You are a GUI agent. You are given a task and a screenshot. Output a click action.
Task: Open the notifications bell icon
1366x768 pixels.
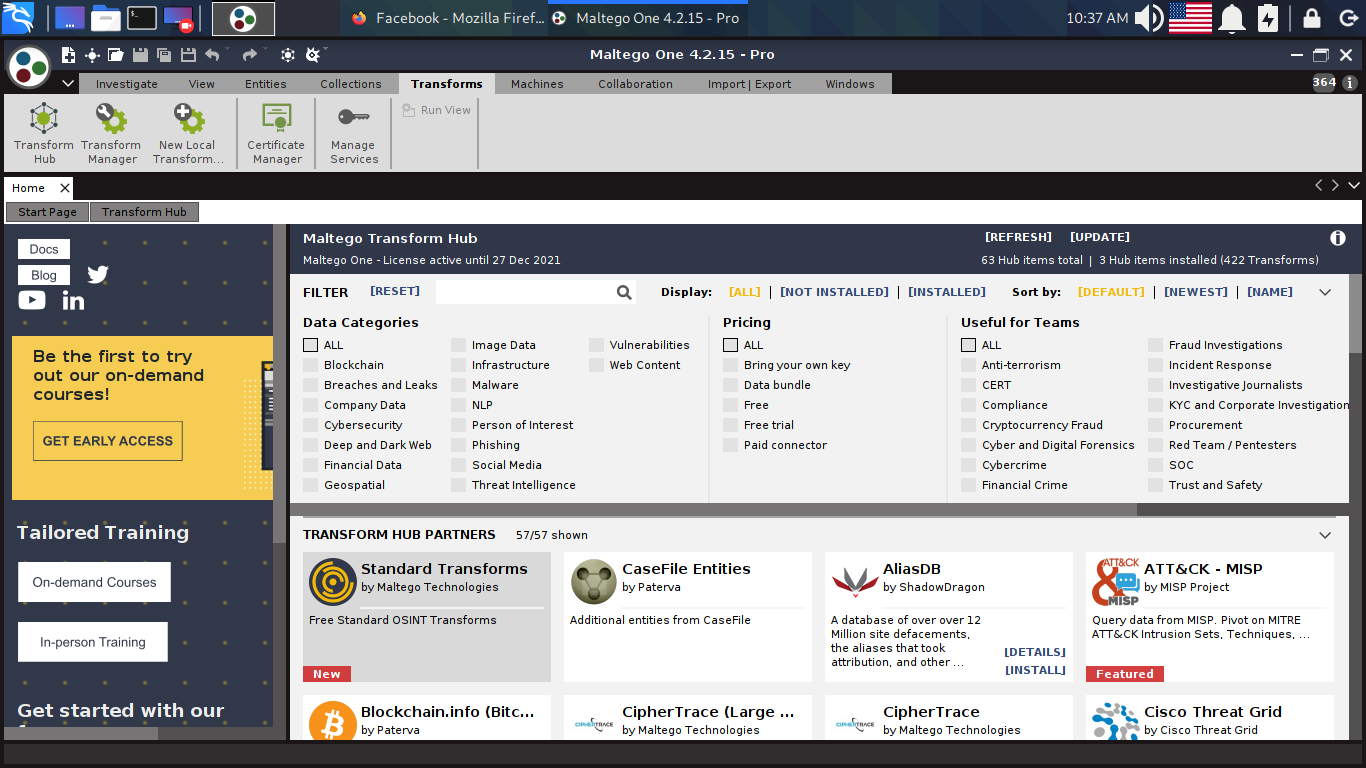tap(1232, 18)
